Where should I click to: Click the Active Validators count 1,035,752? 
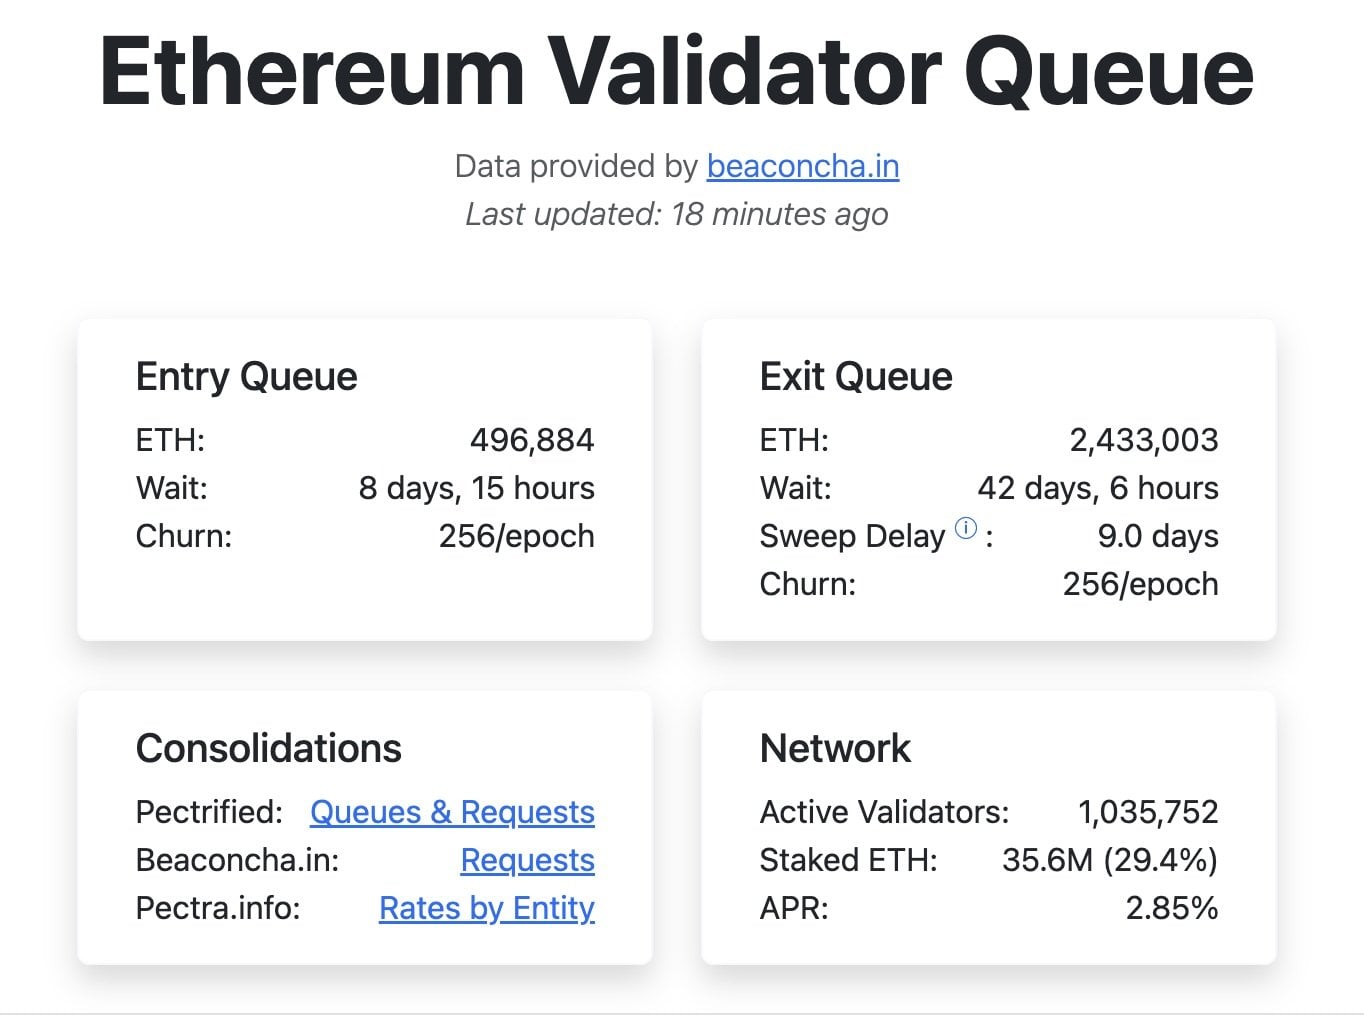click(x=1148, y=813)
